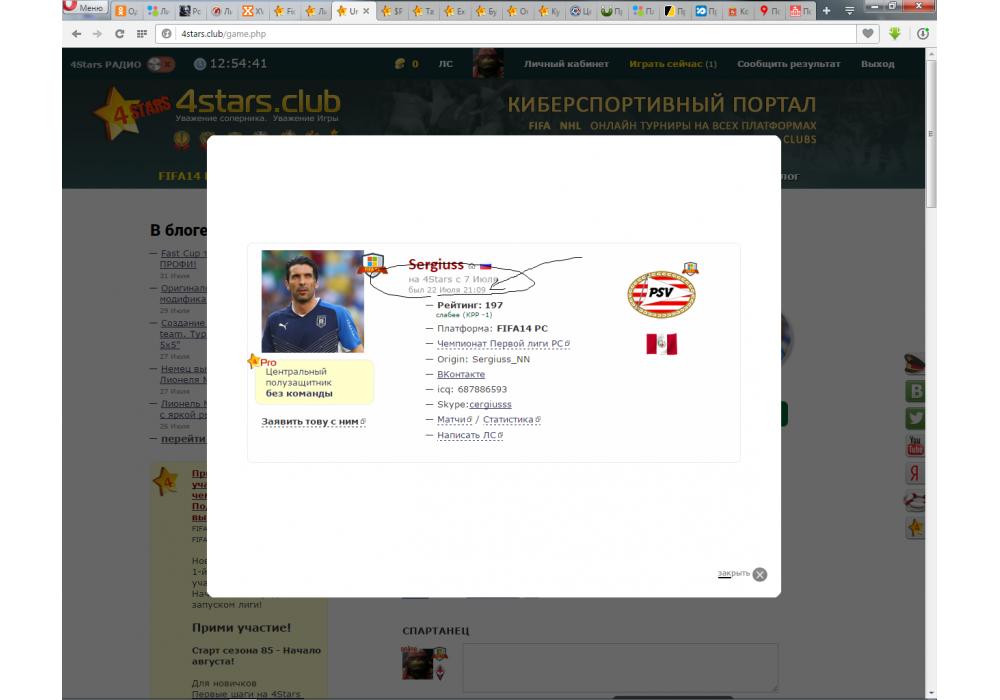Click Сообщить результат in top navigation

(788, 64)
